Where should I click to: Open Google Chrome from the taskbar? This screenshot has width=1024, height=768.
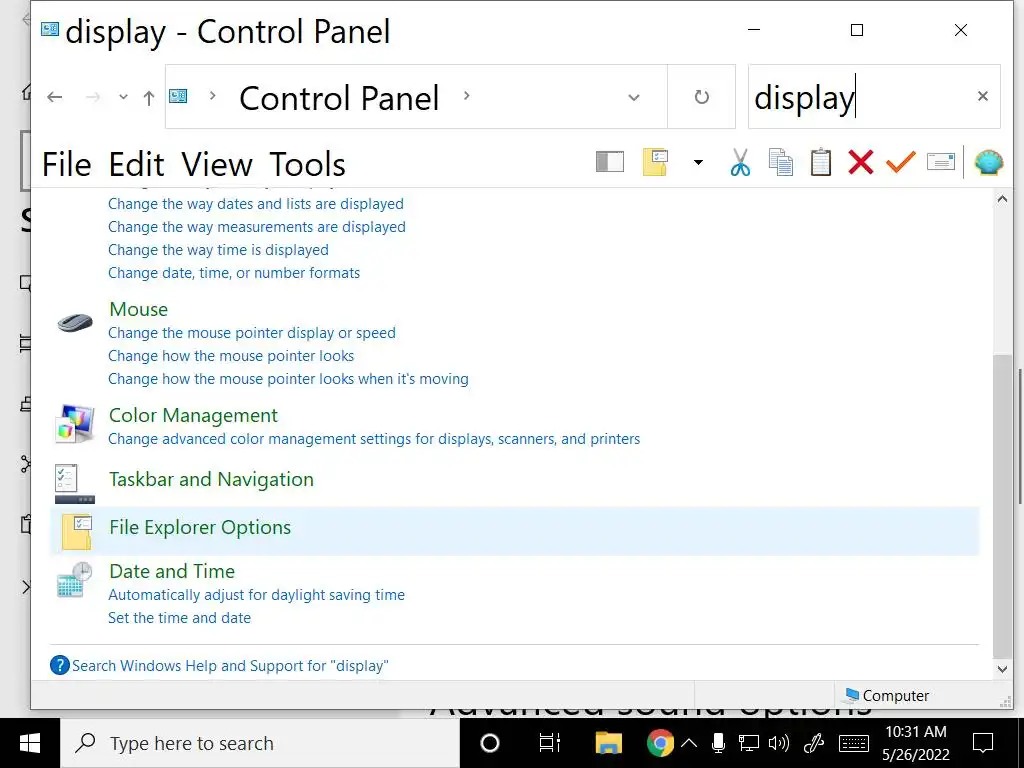click(x=660, y=743)
